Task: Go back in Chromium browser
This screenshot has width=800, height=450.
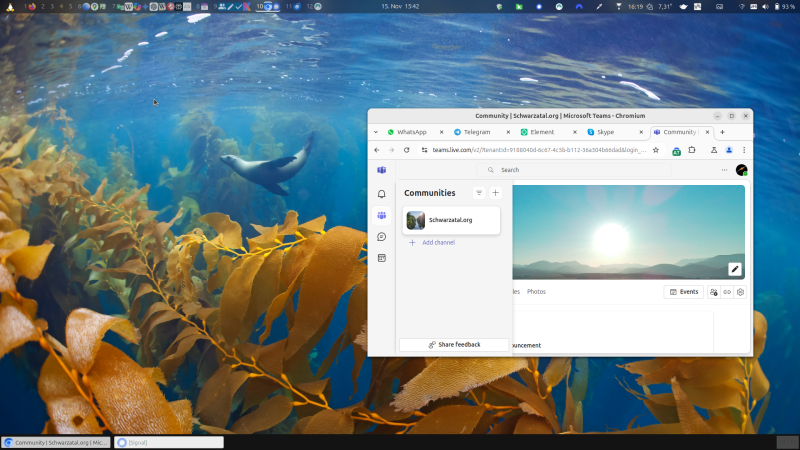Action: point(377,150)
